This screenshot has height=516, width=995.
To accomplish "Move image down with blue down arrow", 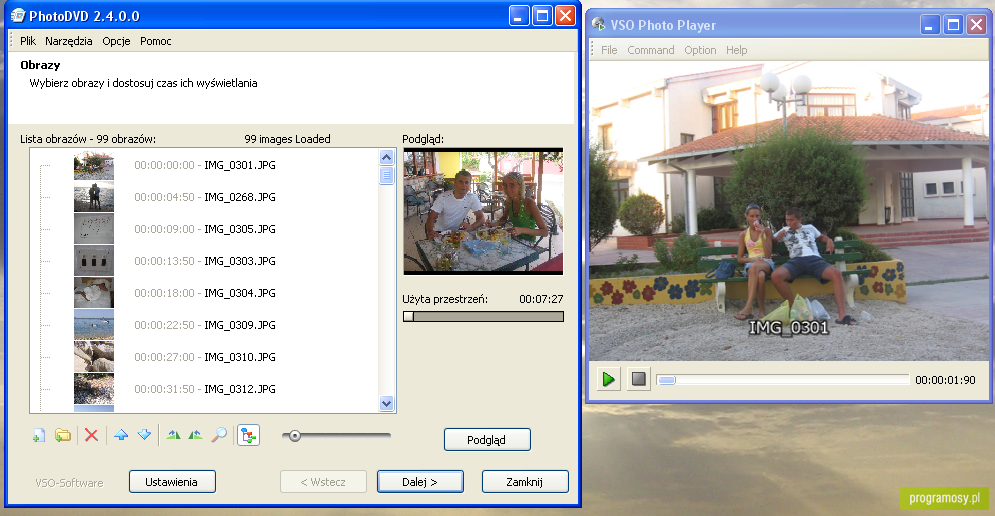I will click(x=144, y=435).
